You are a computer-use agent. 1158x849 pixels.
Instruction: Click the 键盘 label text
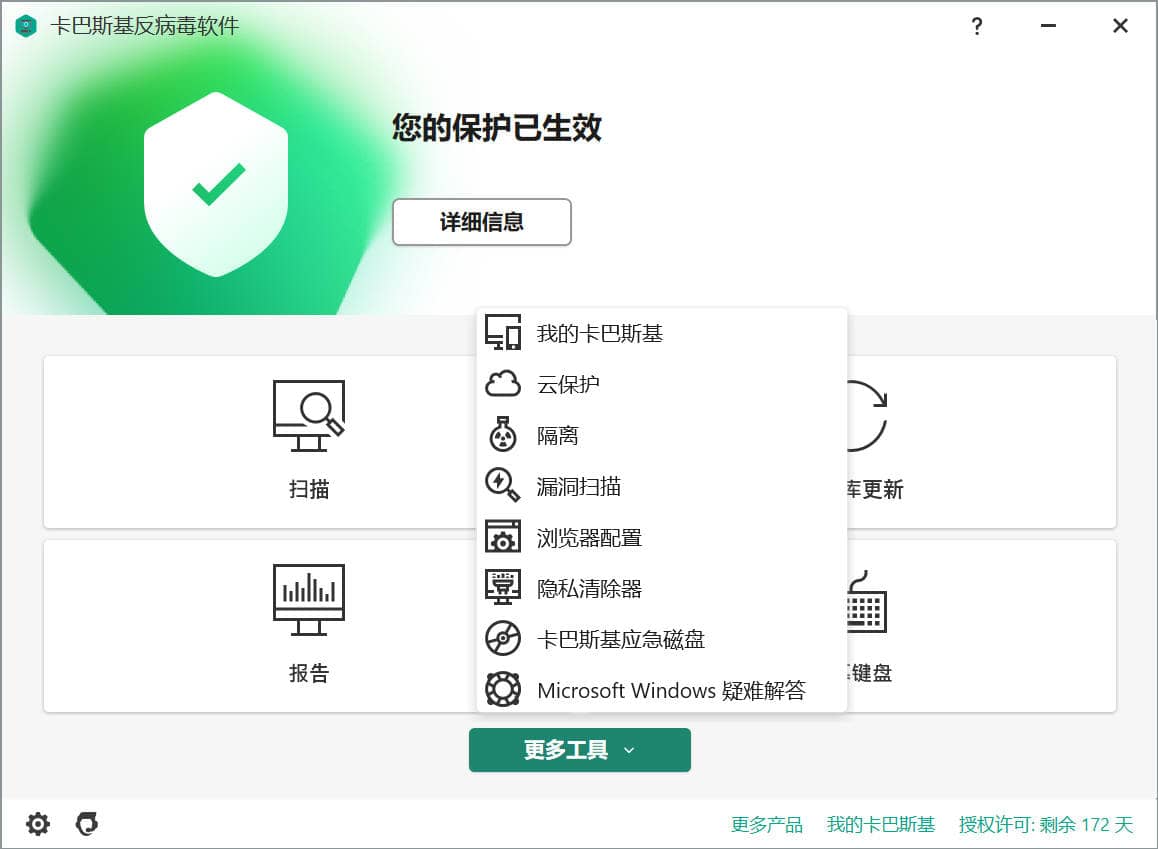point(870,673)
